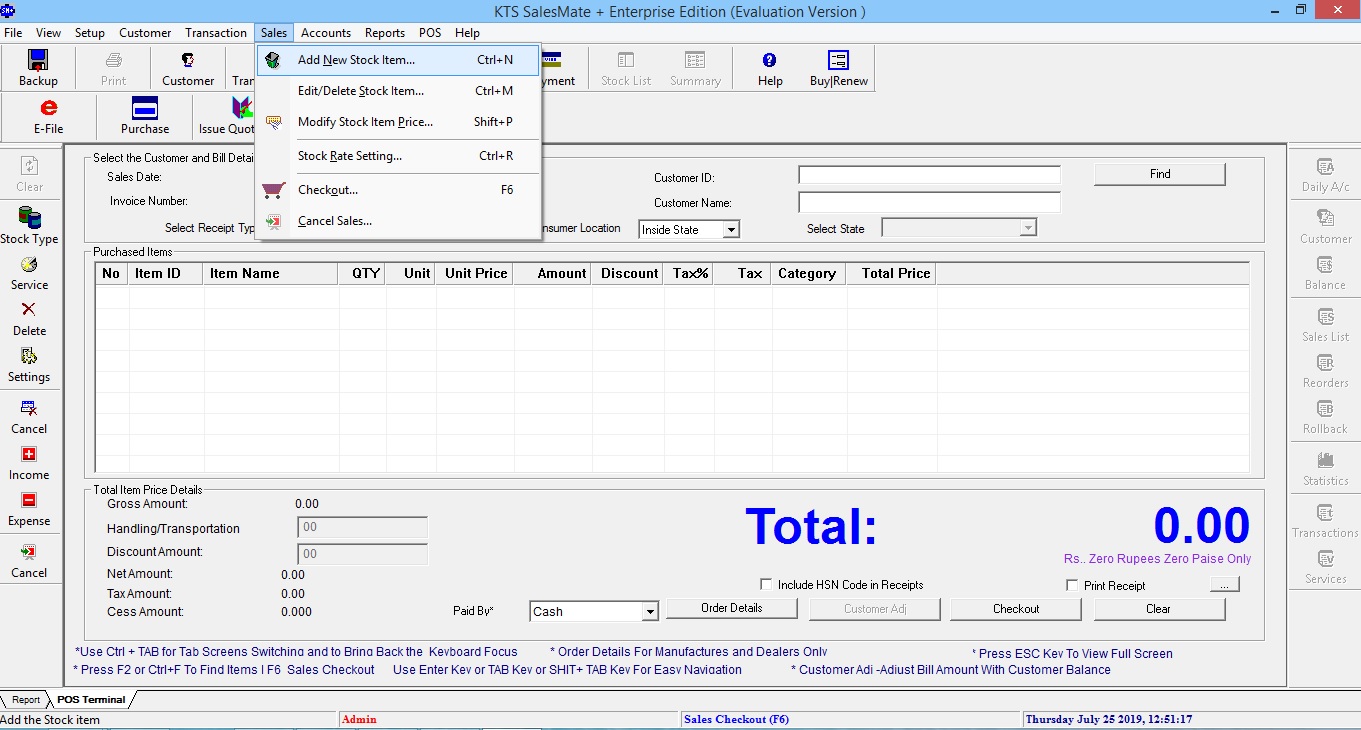This screenshot has width=1361, height=730.
Task: Click the Handling/Transportation amount field
Action: (x=362, y=528)
